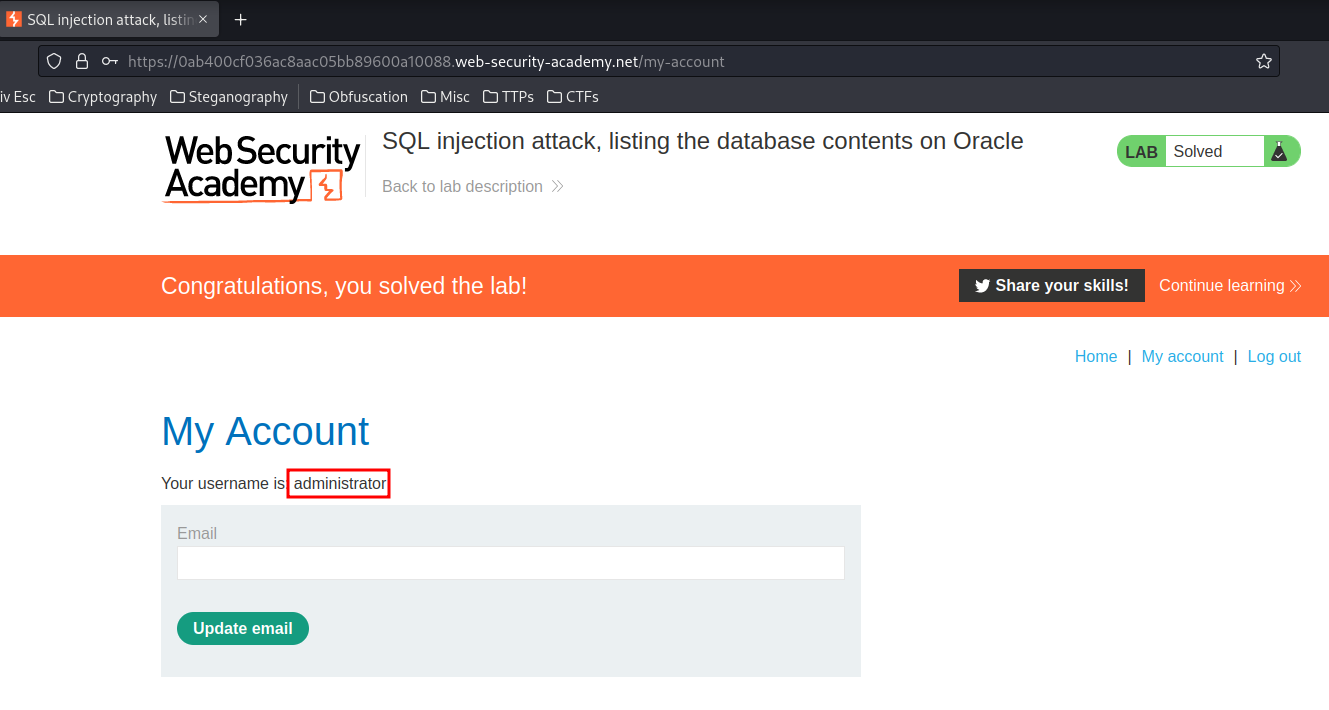
Task: Click the Congratulations, you solved the lab message
Action: 344,286
